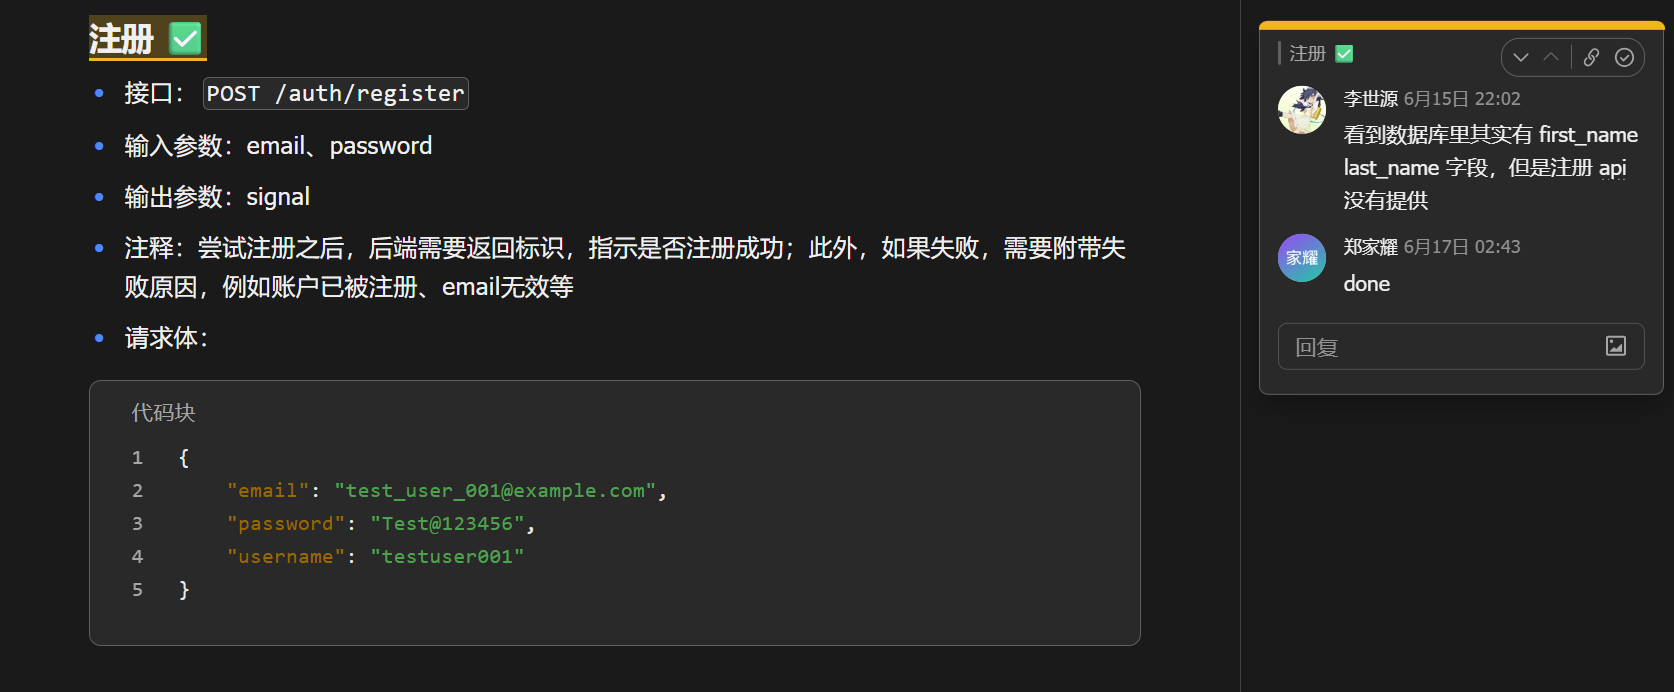Click green checkmark in comment panel quote
This screenshot has height=692, width=1674.
click(x=1344, y=54)
